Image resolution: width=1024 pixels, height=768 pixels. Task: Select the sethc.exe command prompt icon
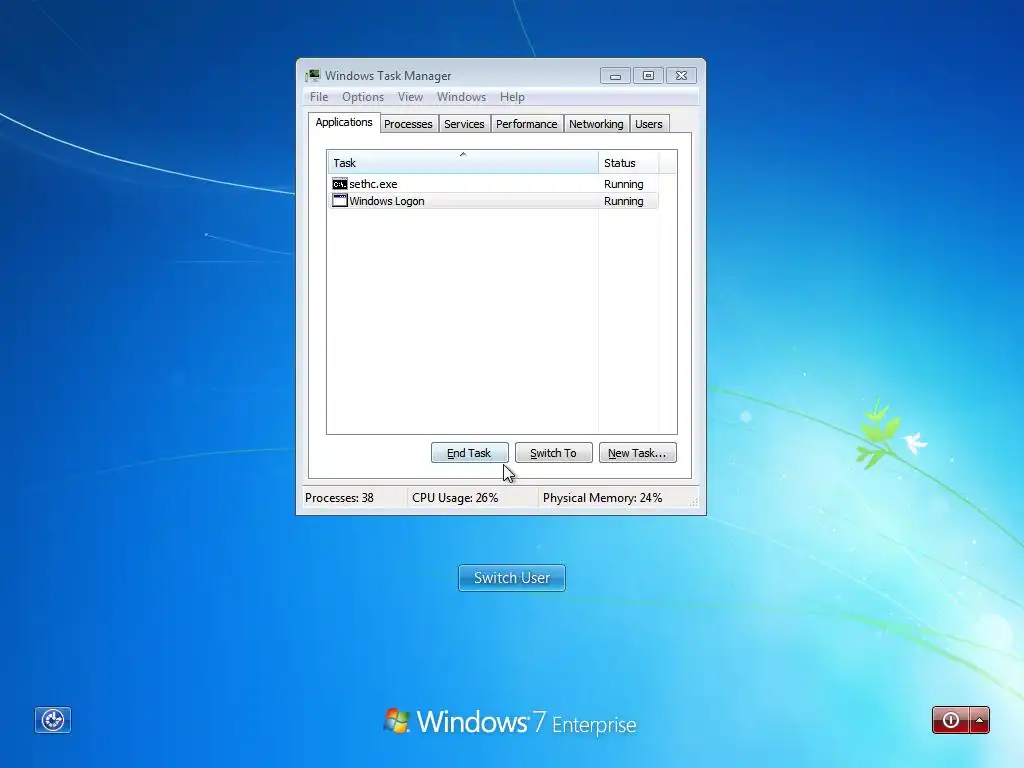point(340,184)
